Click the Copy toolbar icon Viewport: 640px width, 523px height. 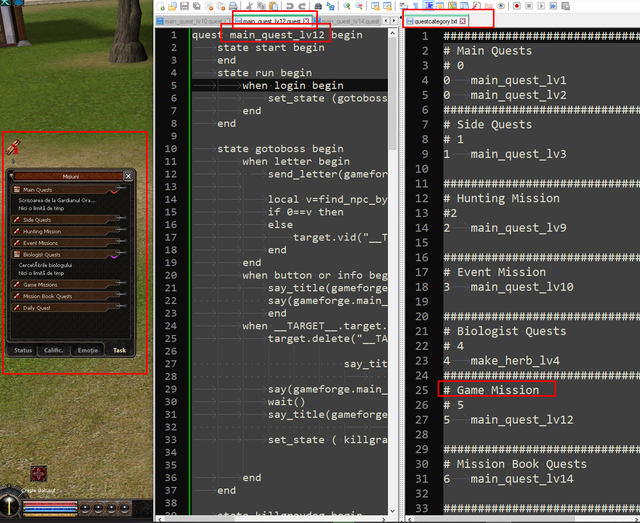pyautogui.click(x=261, y=6)
